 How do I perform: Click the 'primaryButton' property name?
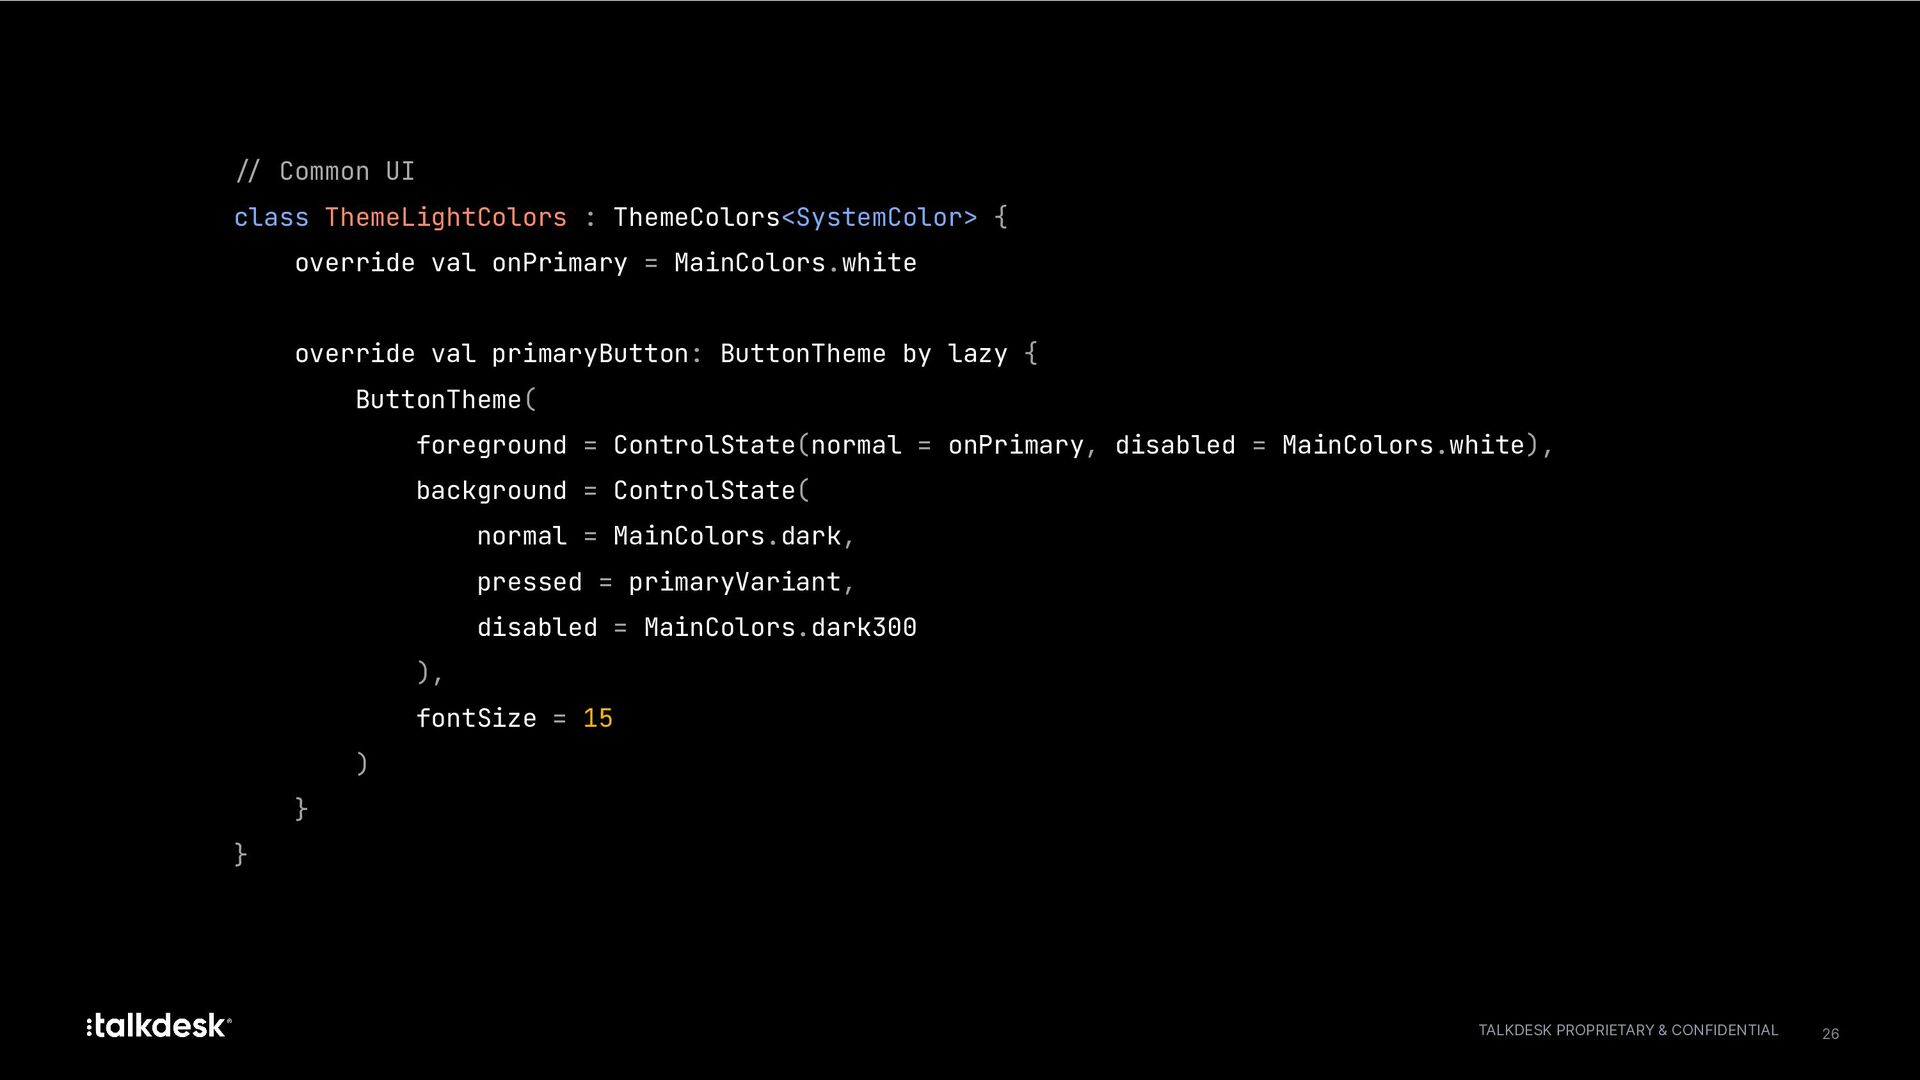pos(590,354)
